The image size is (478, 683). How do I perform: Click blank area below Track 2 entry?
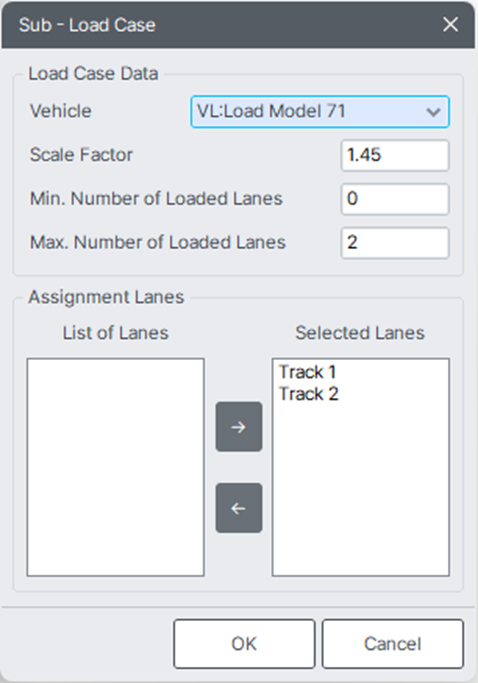coord(361,490)
